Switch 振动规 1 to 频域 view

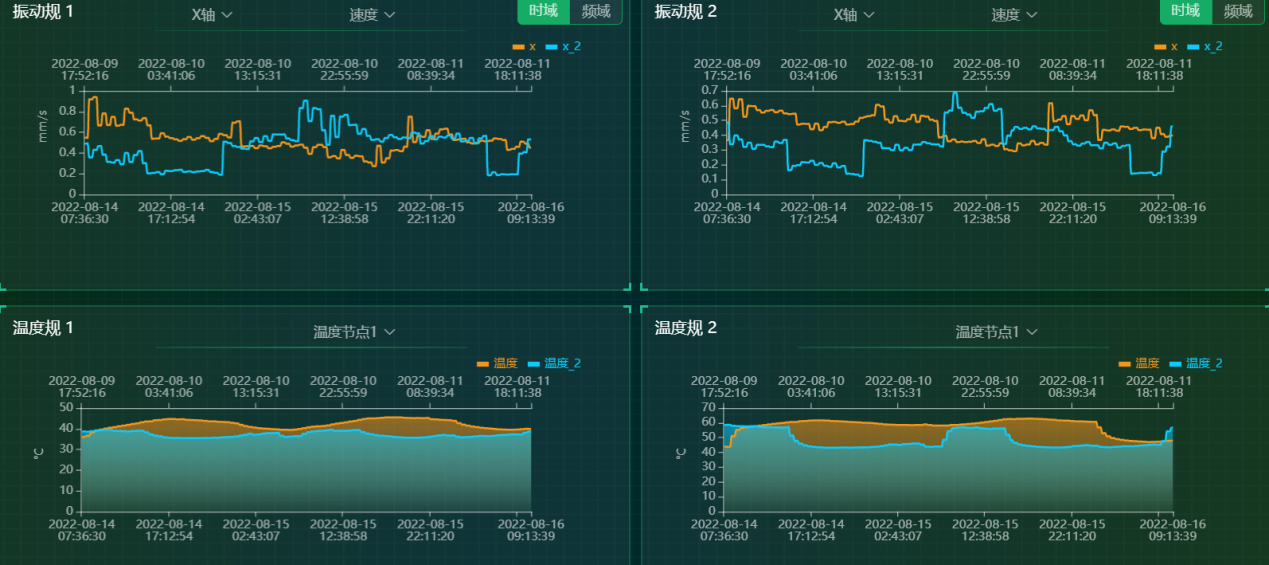(596, 11)
